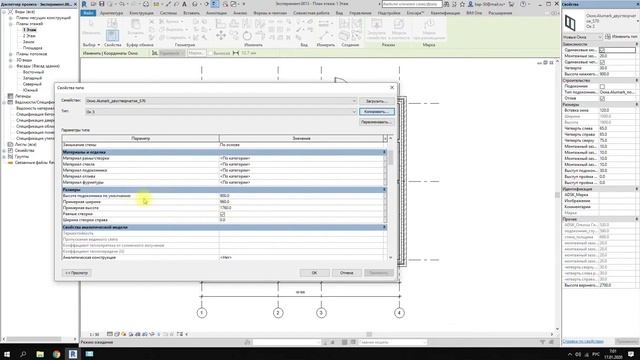Open the Windows Start menu
Viewport: 640px width, 360px height.
[x=7, y=354]
